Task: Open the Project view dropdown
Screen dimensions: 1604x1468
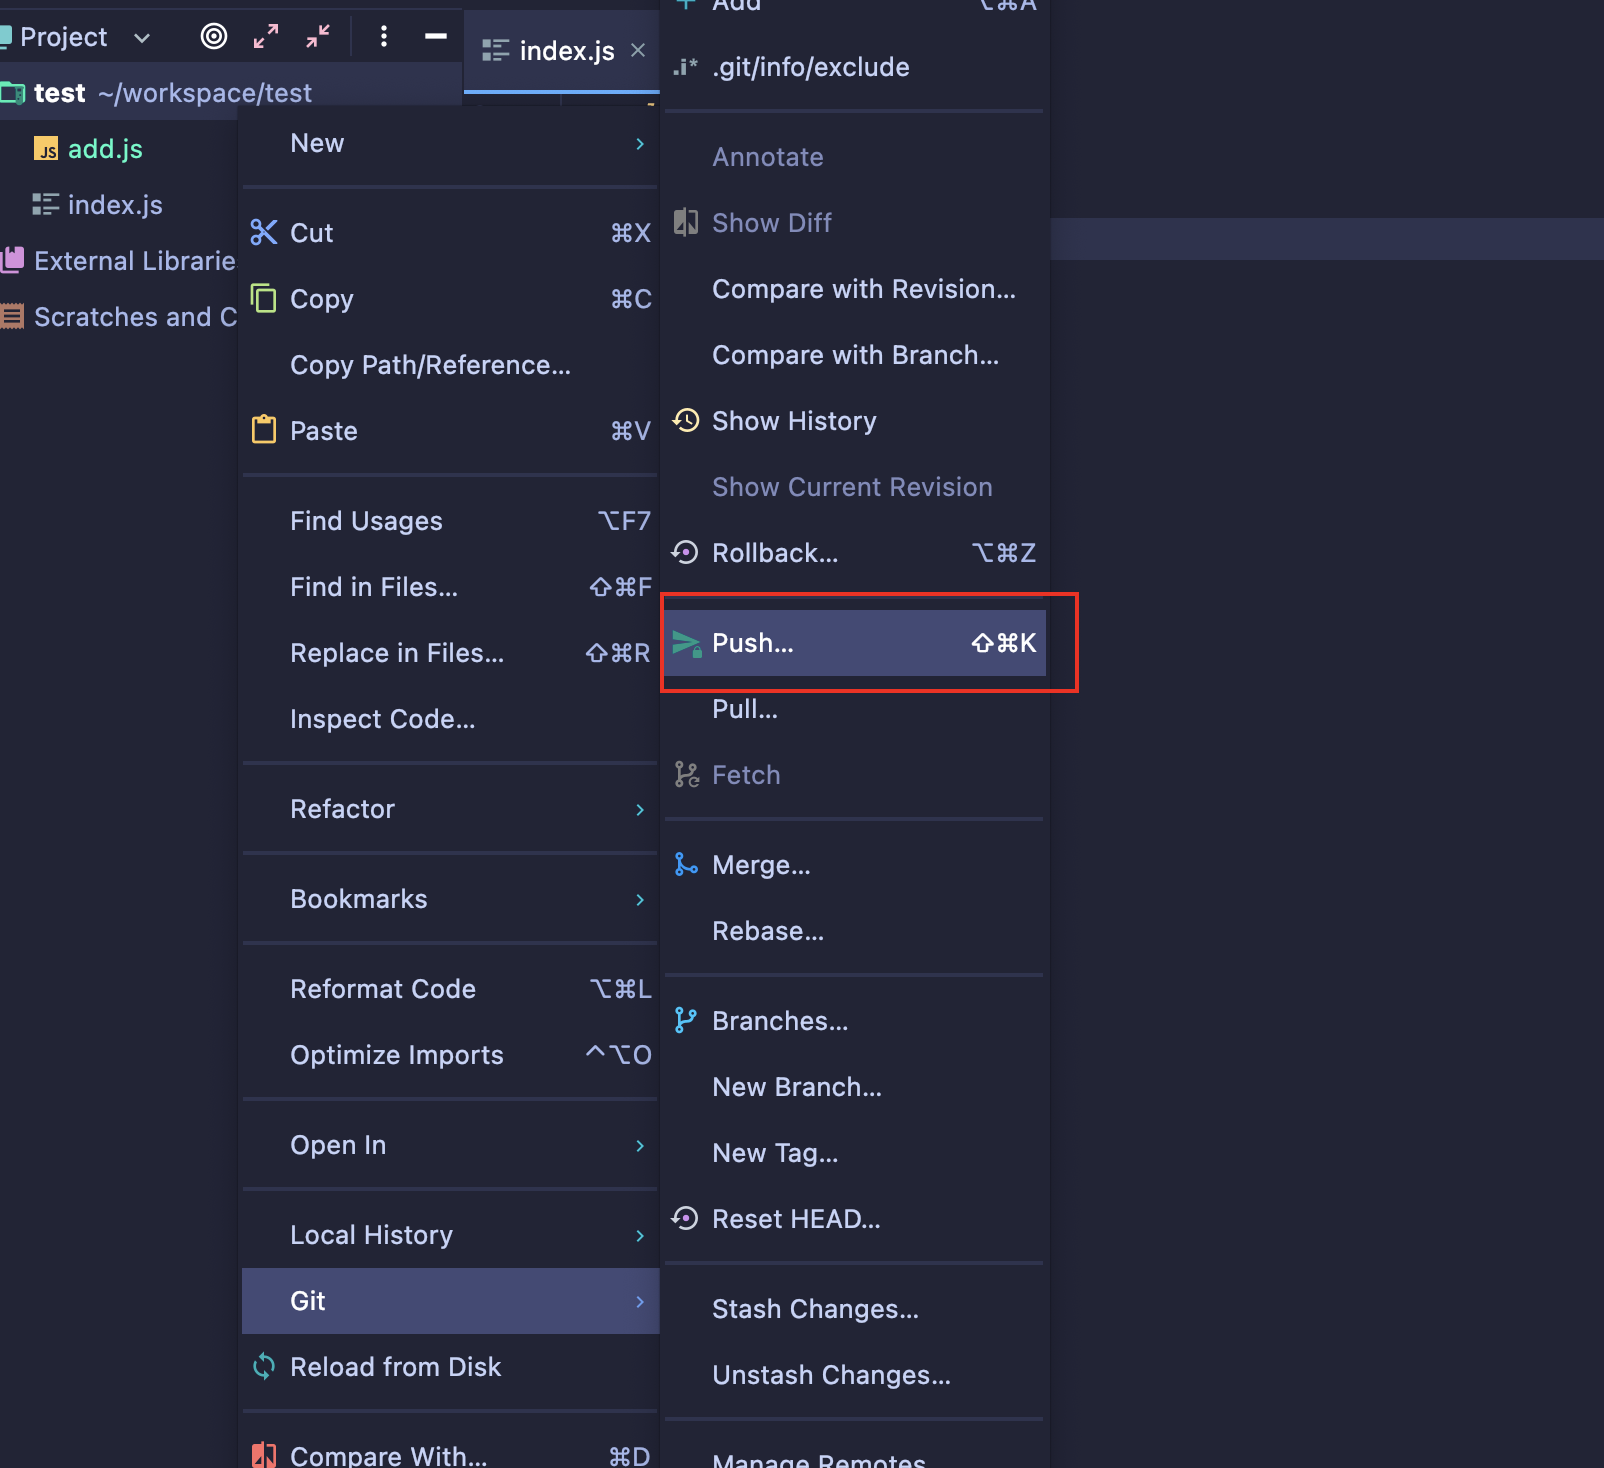Action: coord(143,36)
